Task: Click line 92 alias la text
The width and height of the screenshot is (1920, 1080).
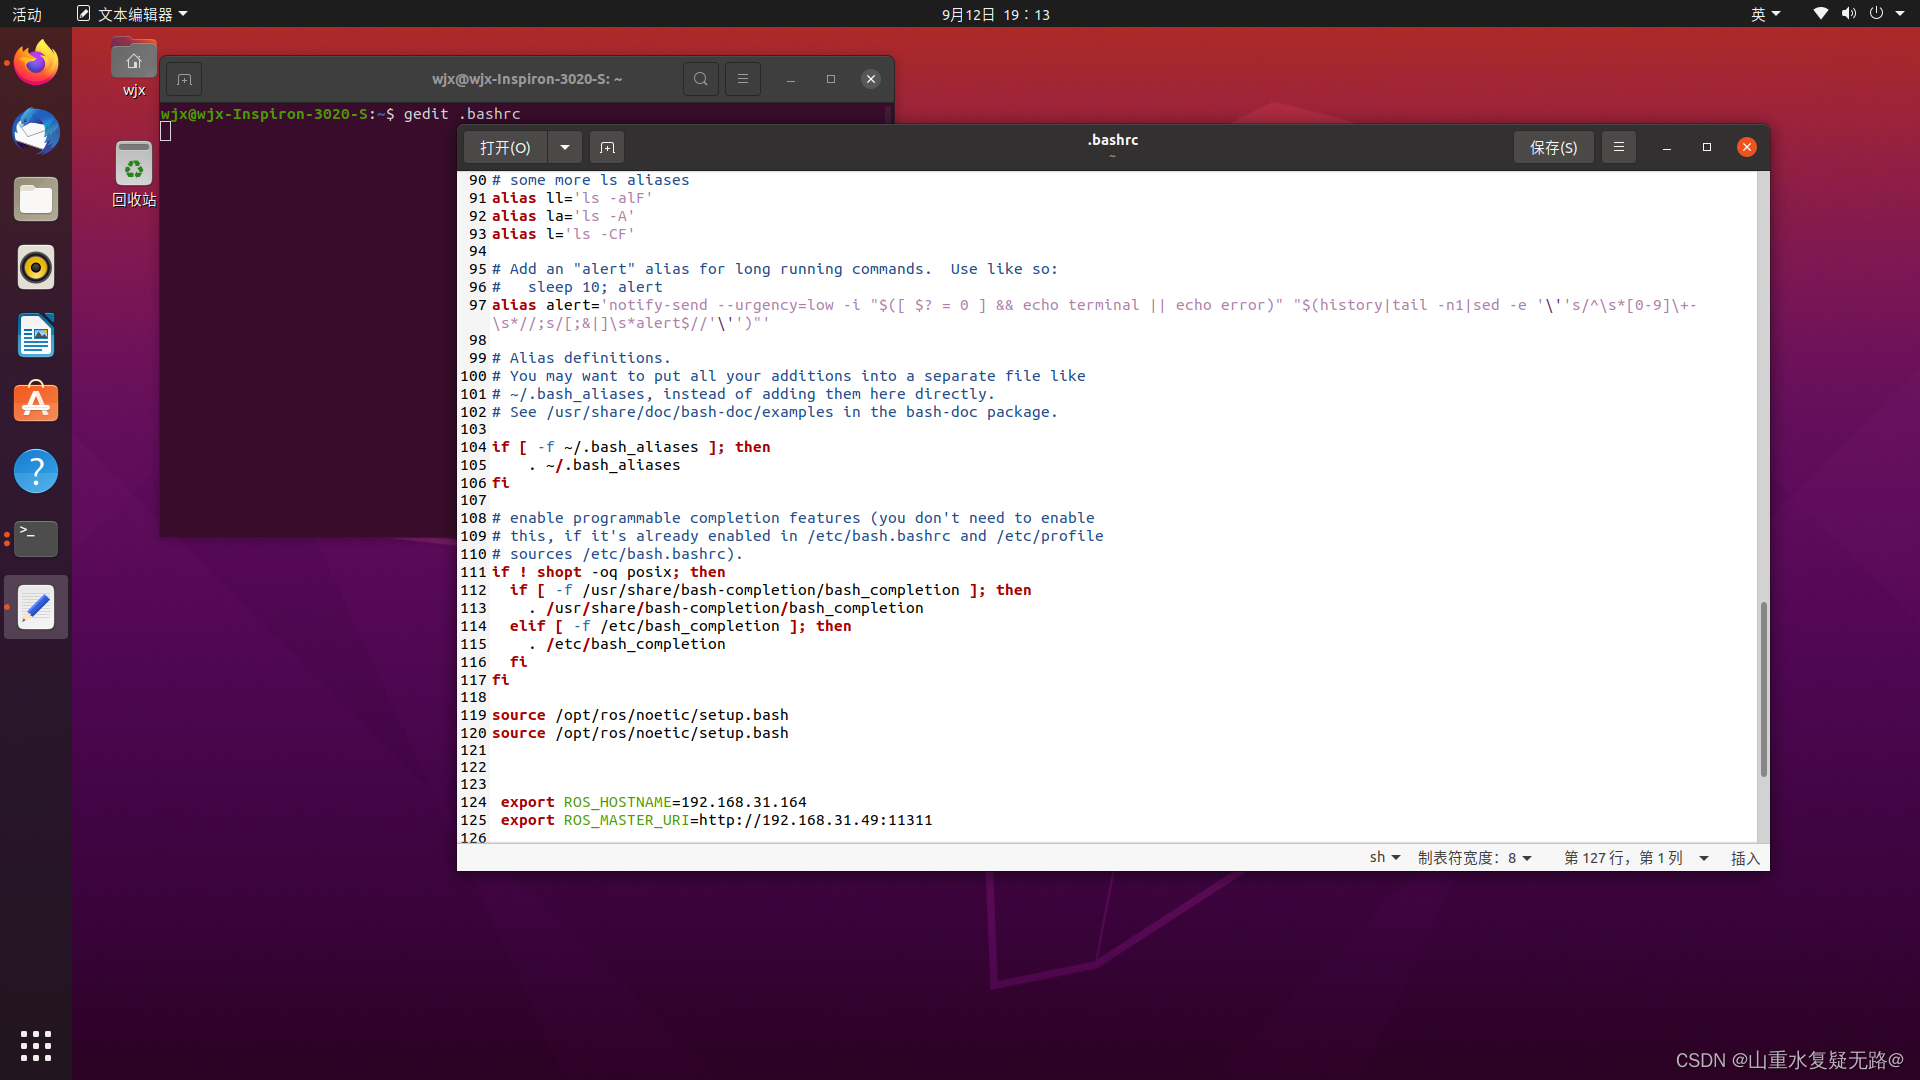Action: pos(563,216)
